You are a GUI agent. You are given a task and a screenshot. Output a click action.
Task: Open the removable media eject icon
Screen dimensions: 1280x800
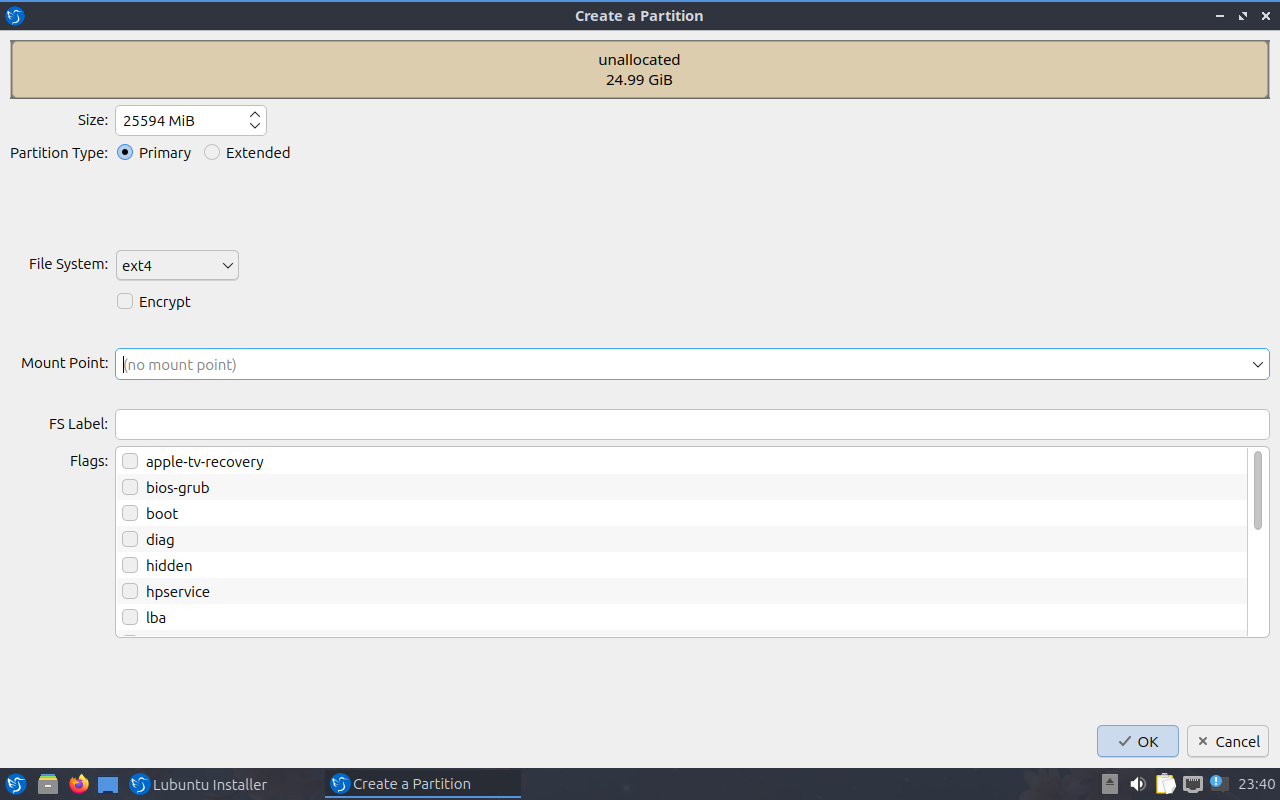[1110, 784]
